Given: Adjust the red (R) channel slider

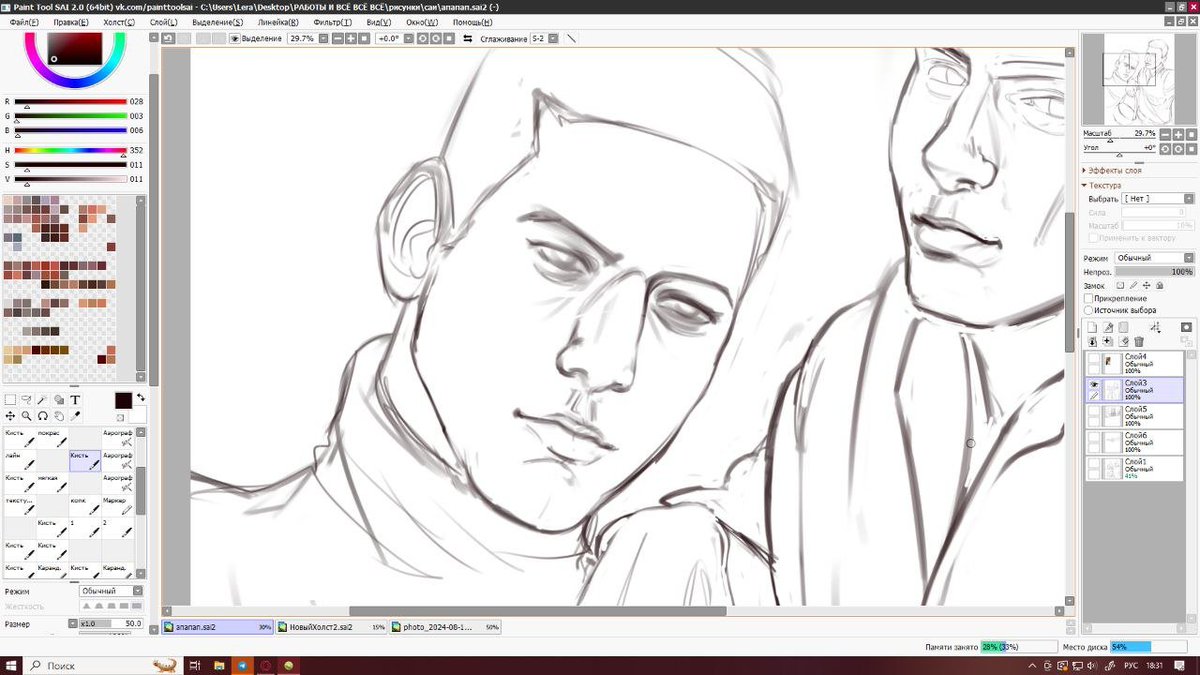Looking at the screenshot, I should pos(70,102).
